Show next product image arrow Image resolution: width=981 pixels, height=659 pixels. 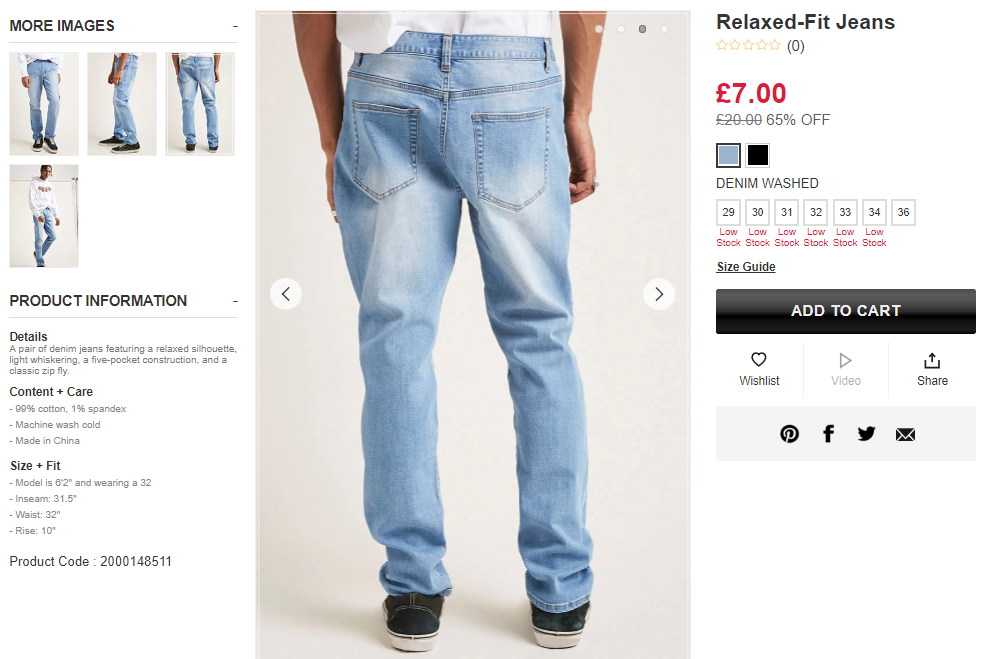pos(659,294)
